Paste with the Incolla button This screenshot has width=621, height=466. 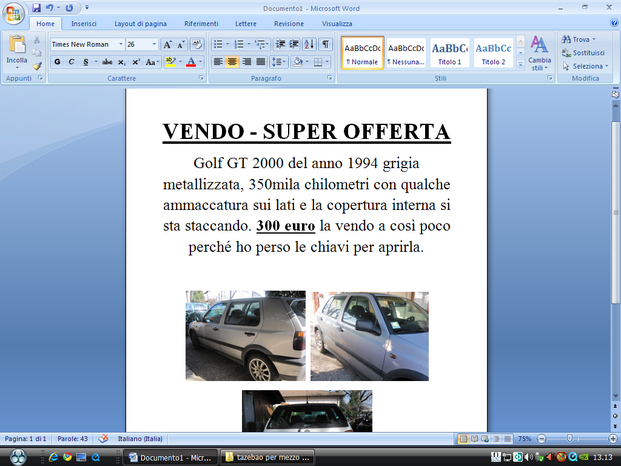(17, 52)
